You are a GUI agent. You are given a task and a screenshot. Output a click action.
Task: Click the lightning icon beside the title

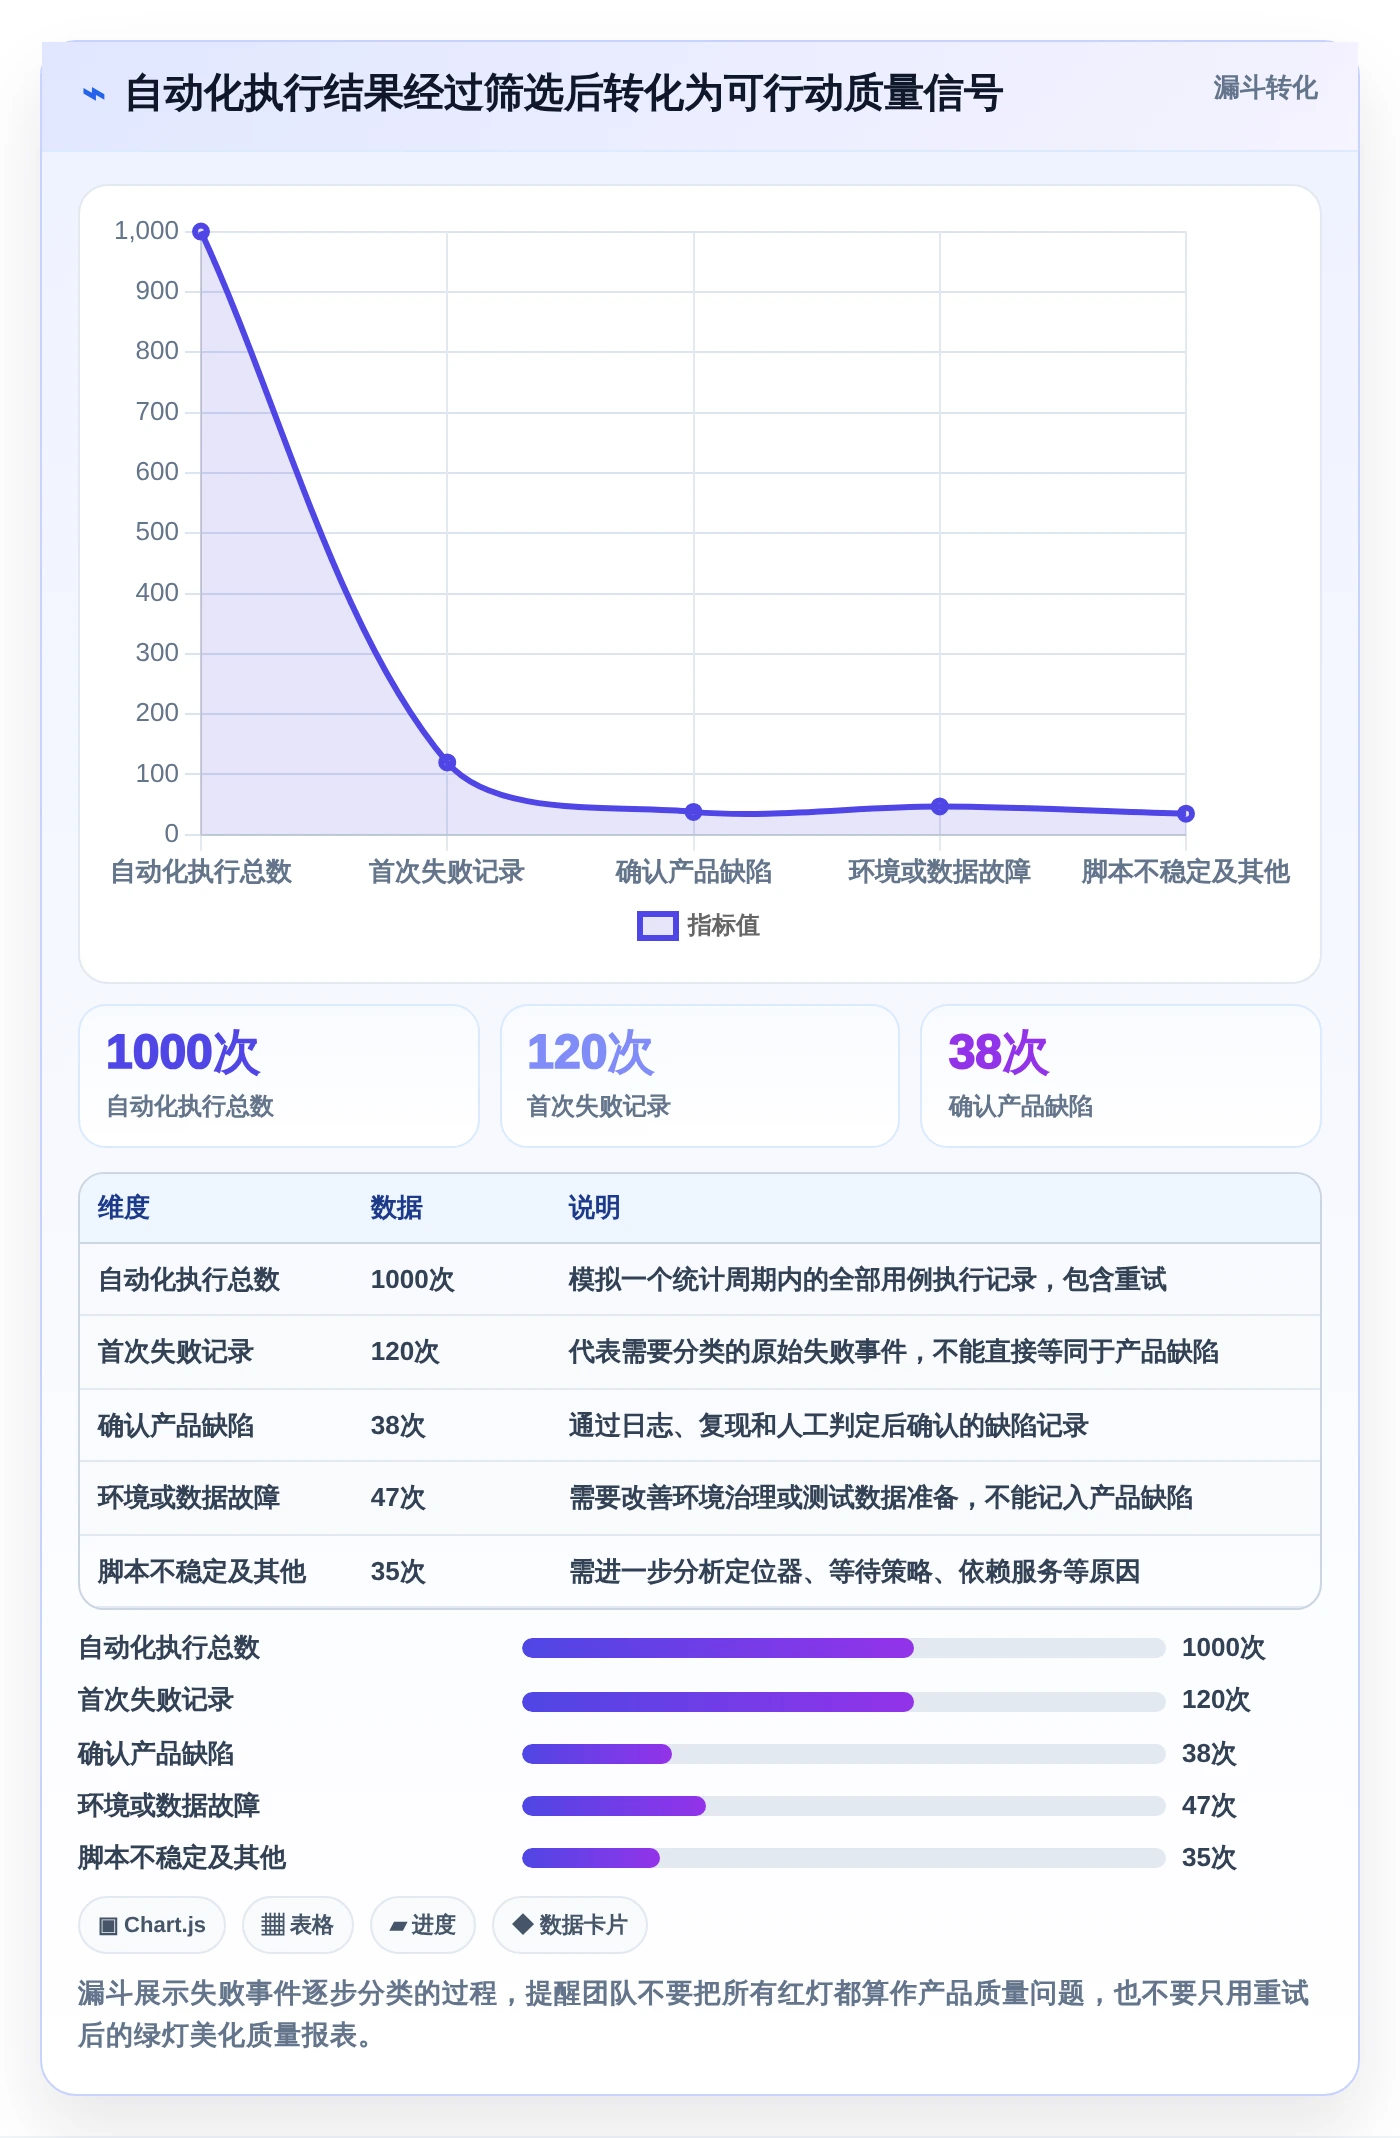pos(93,94)
